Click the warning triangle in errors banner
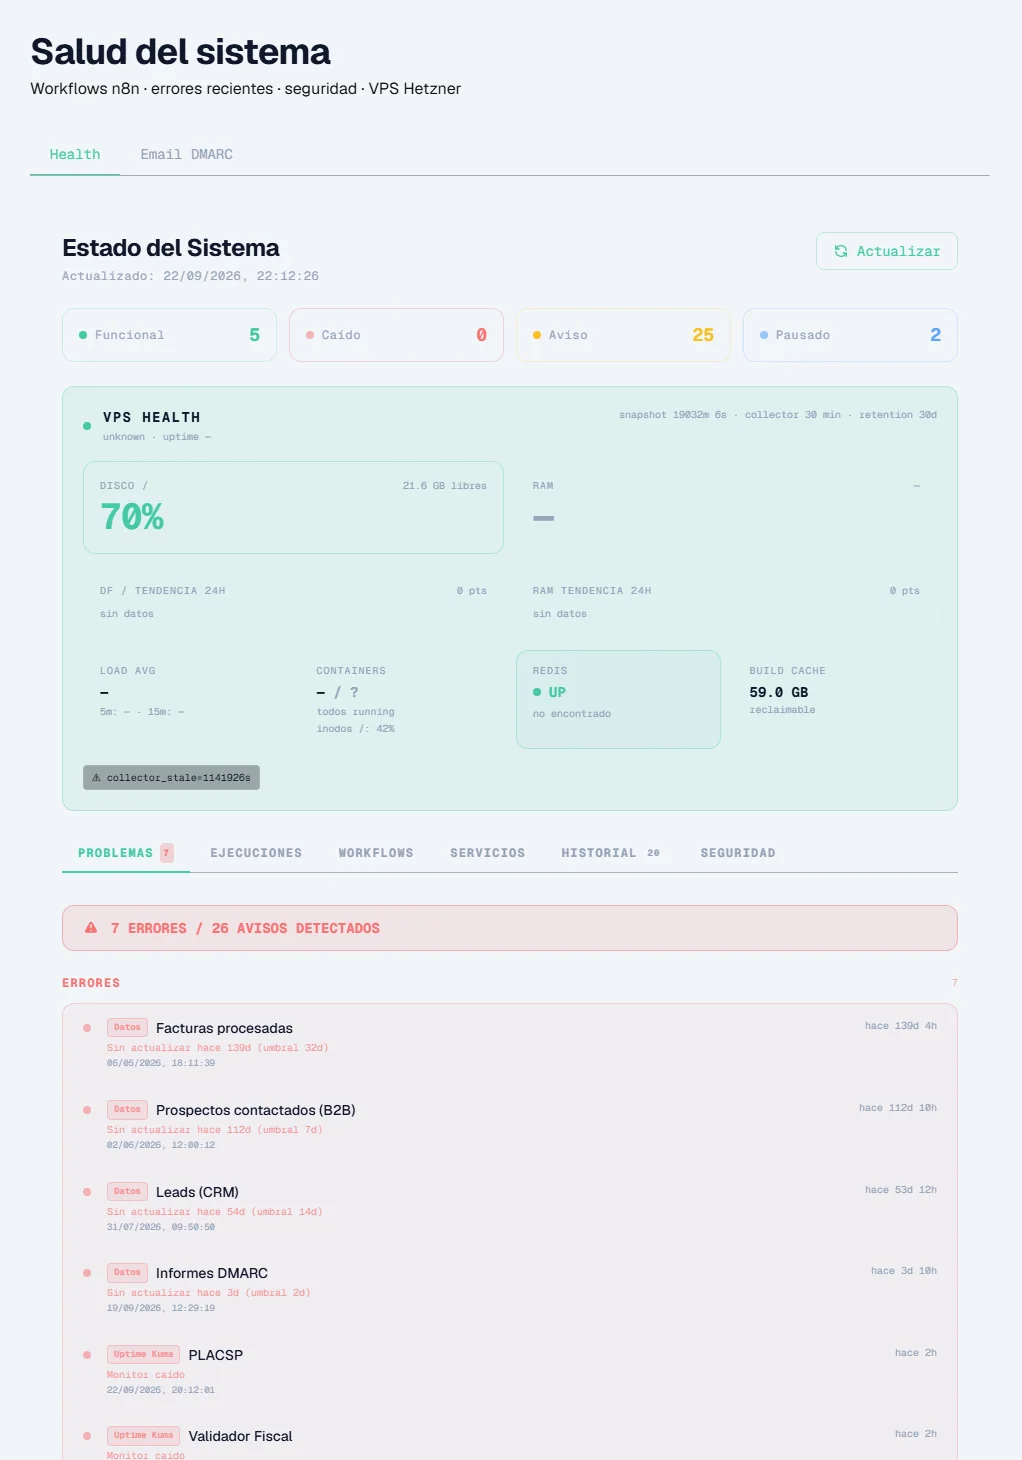 coord(91,928)
